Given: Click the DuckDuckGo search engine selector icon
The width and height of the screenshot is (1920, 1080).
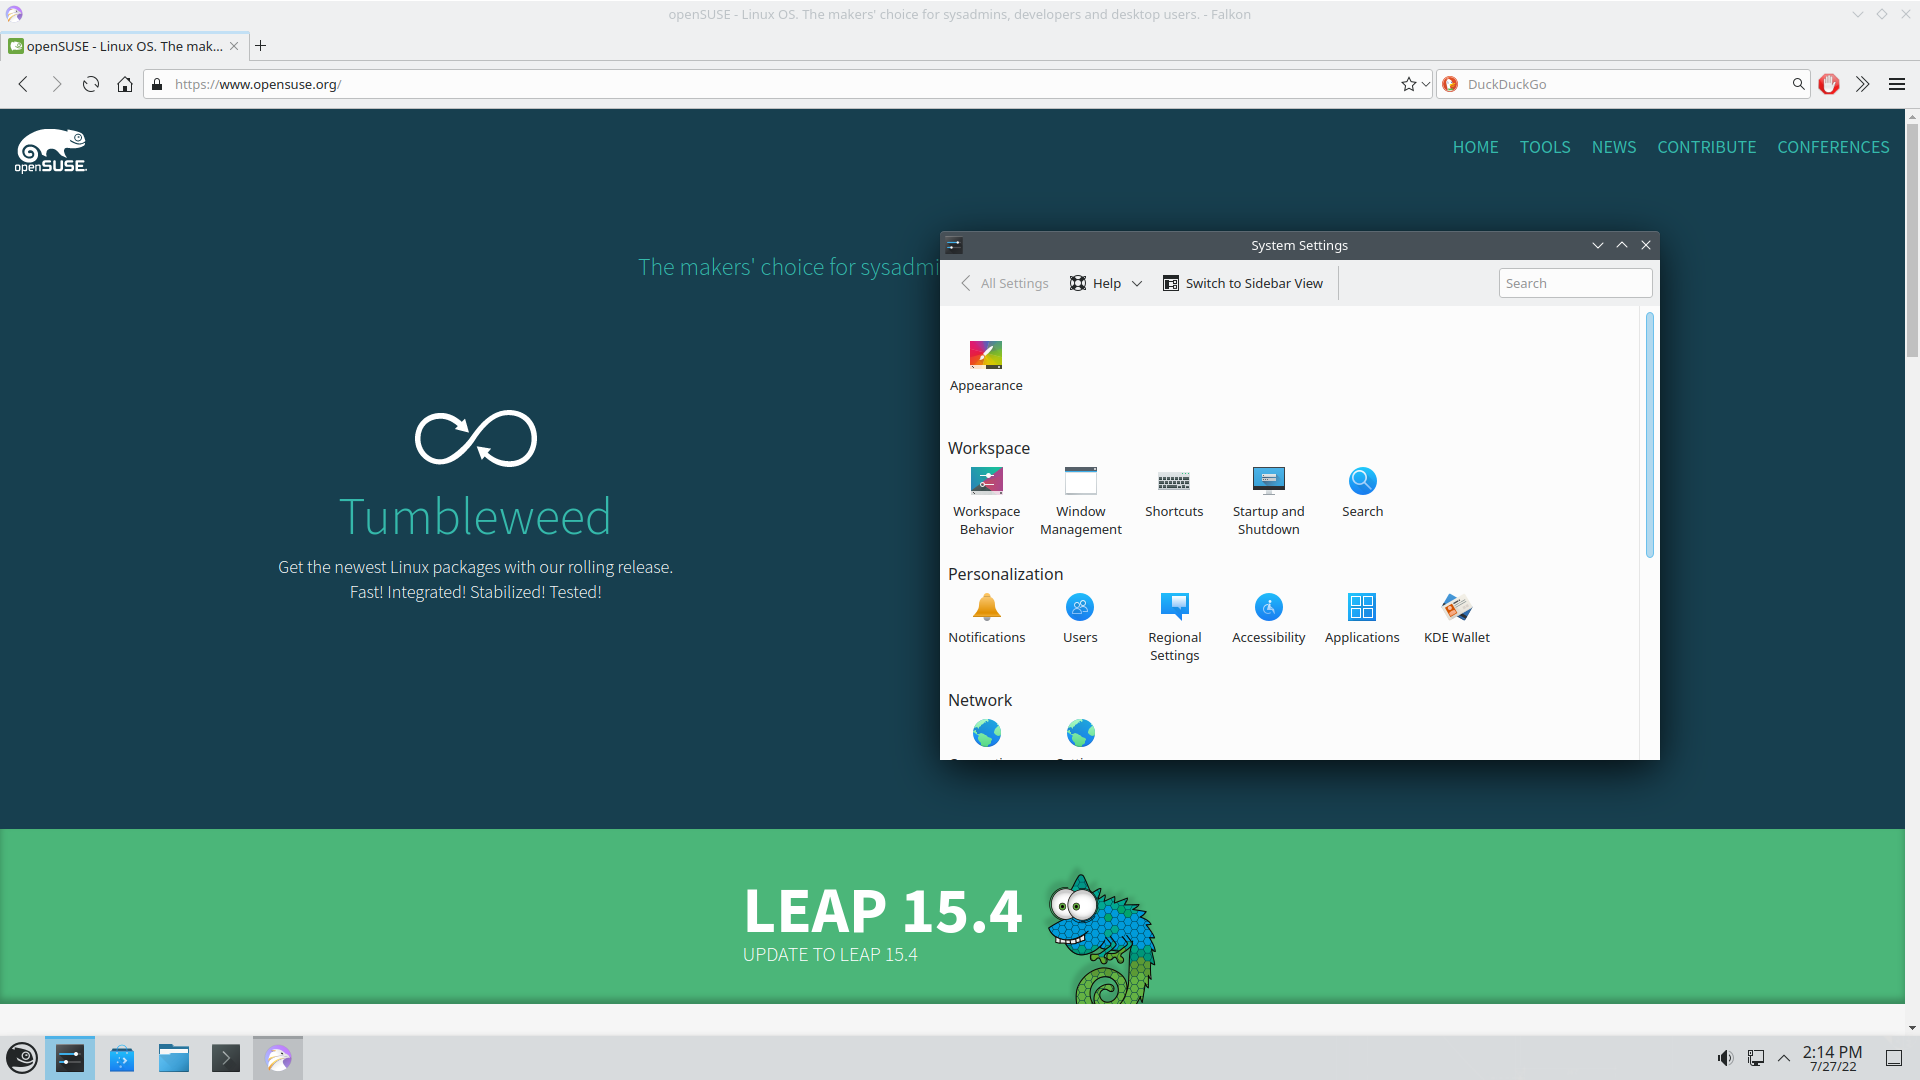Looking at the screenshot, I should click(1450, 84).
